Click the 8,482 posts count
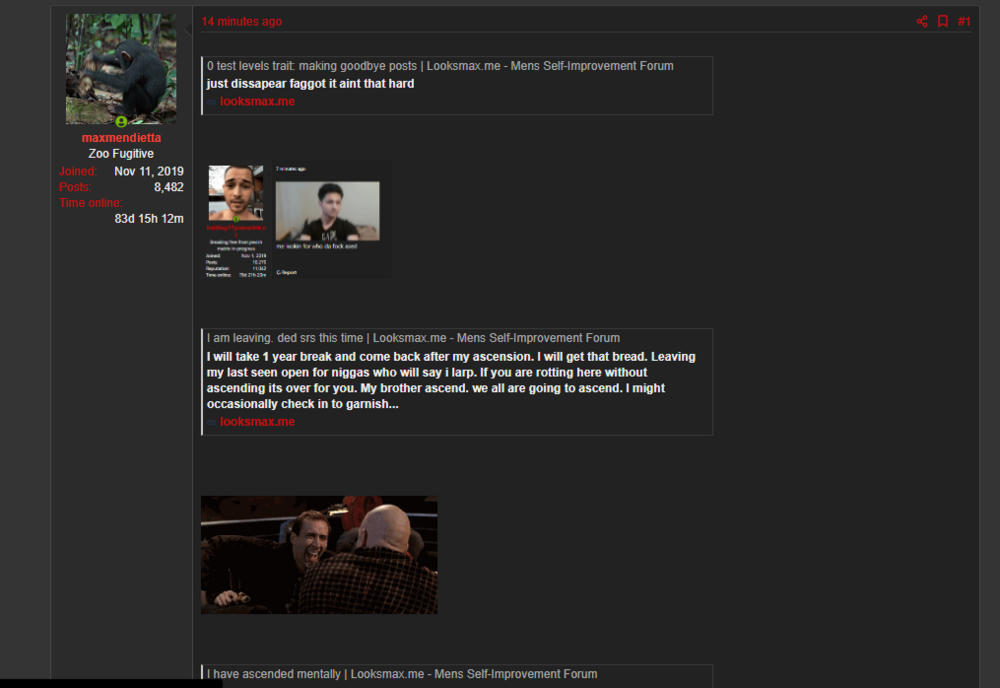The image size is (1000, 688). point(168,187)
